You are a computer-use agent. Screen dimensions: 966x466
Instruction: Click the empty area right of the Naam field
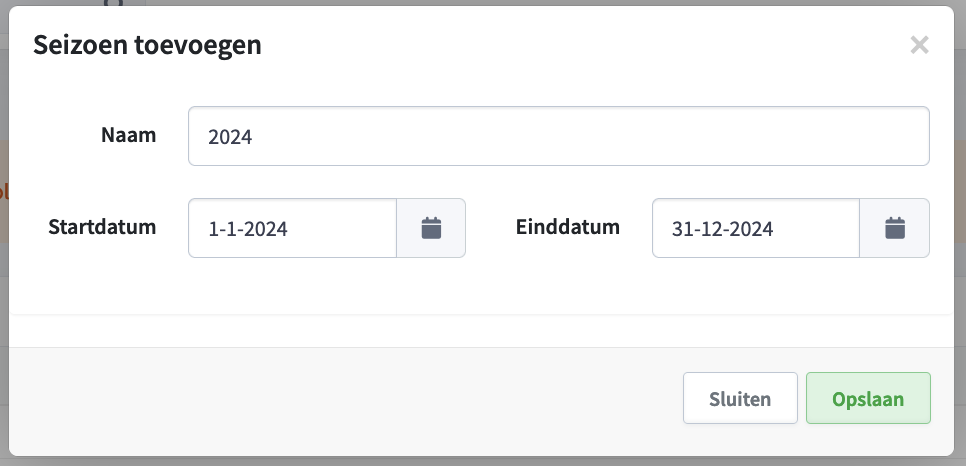point(941,136)
